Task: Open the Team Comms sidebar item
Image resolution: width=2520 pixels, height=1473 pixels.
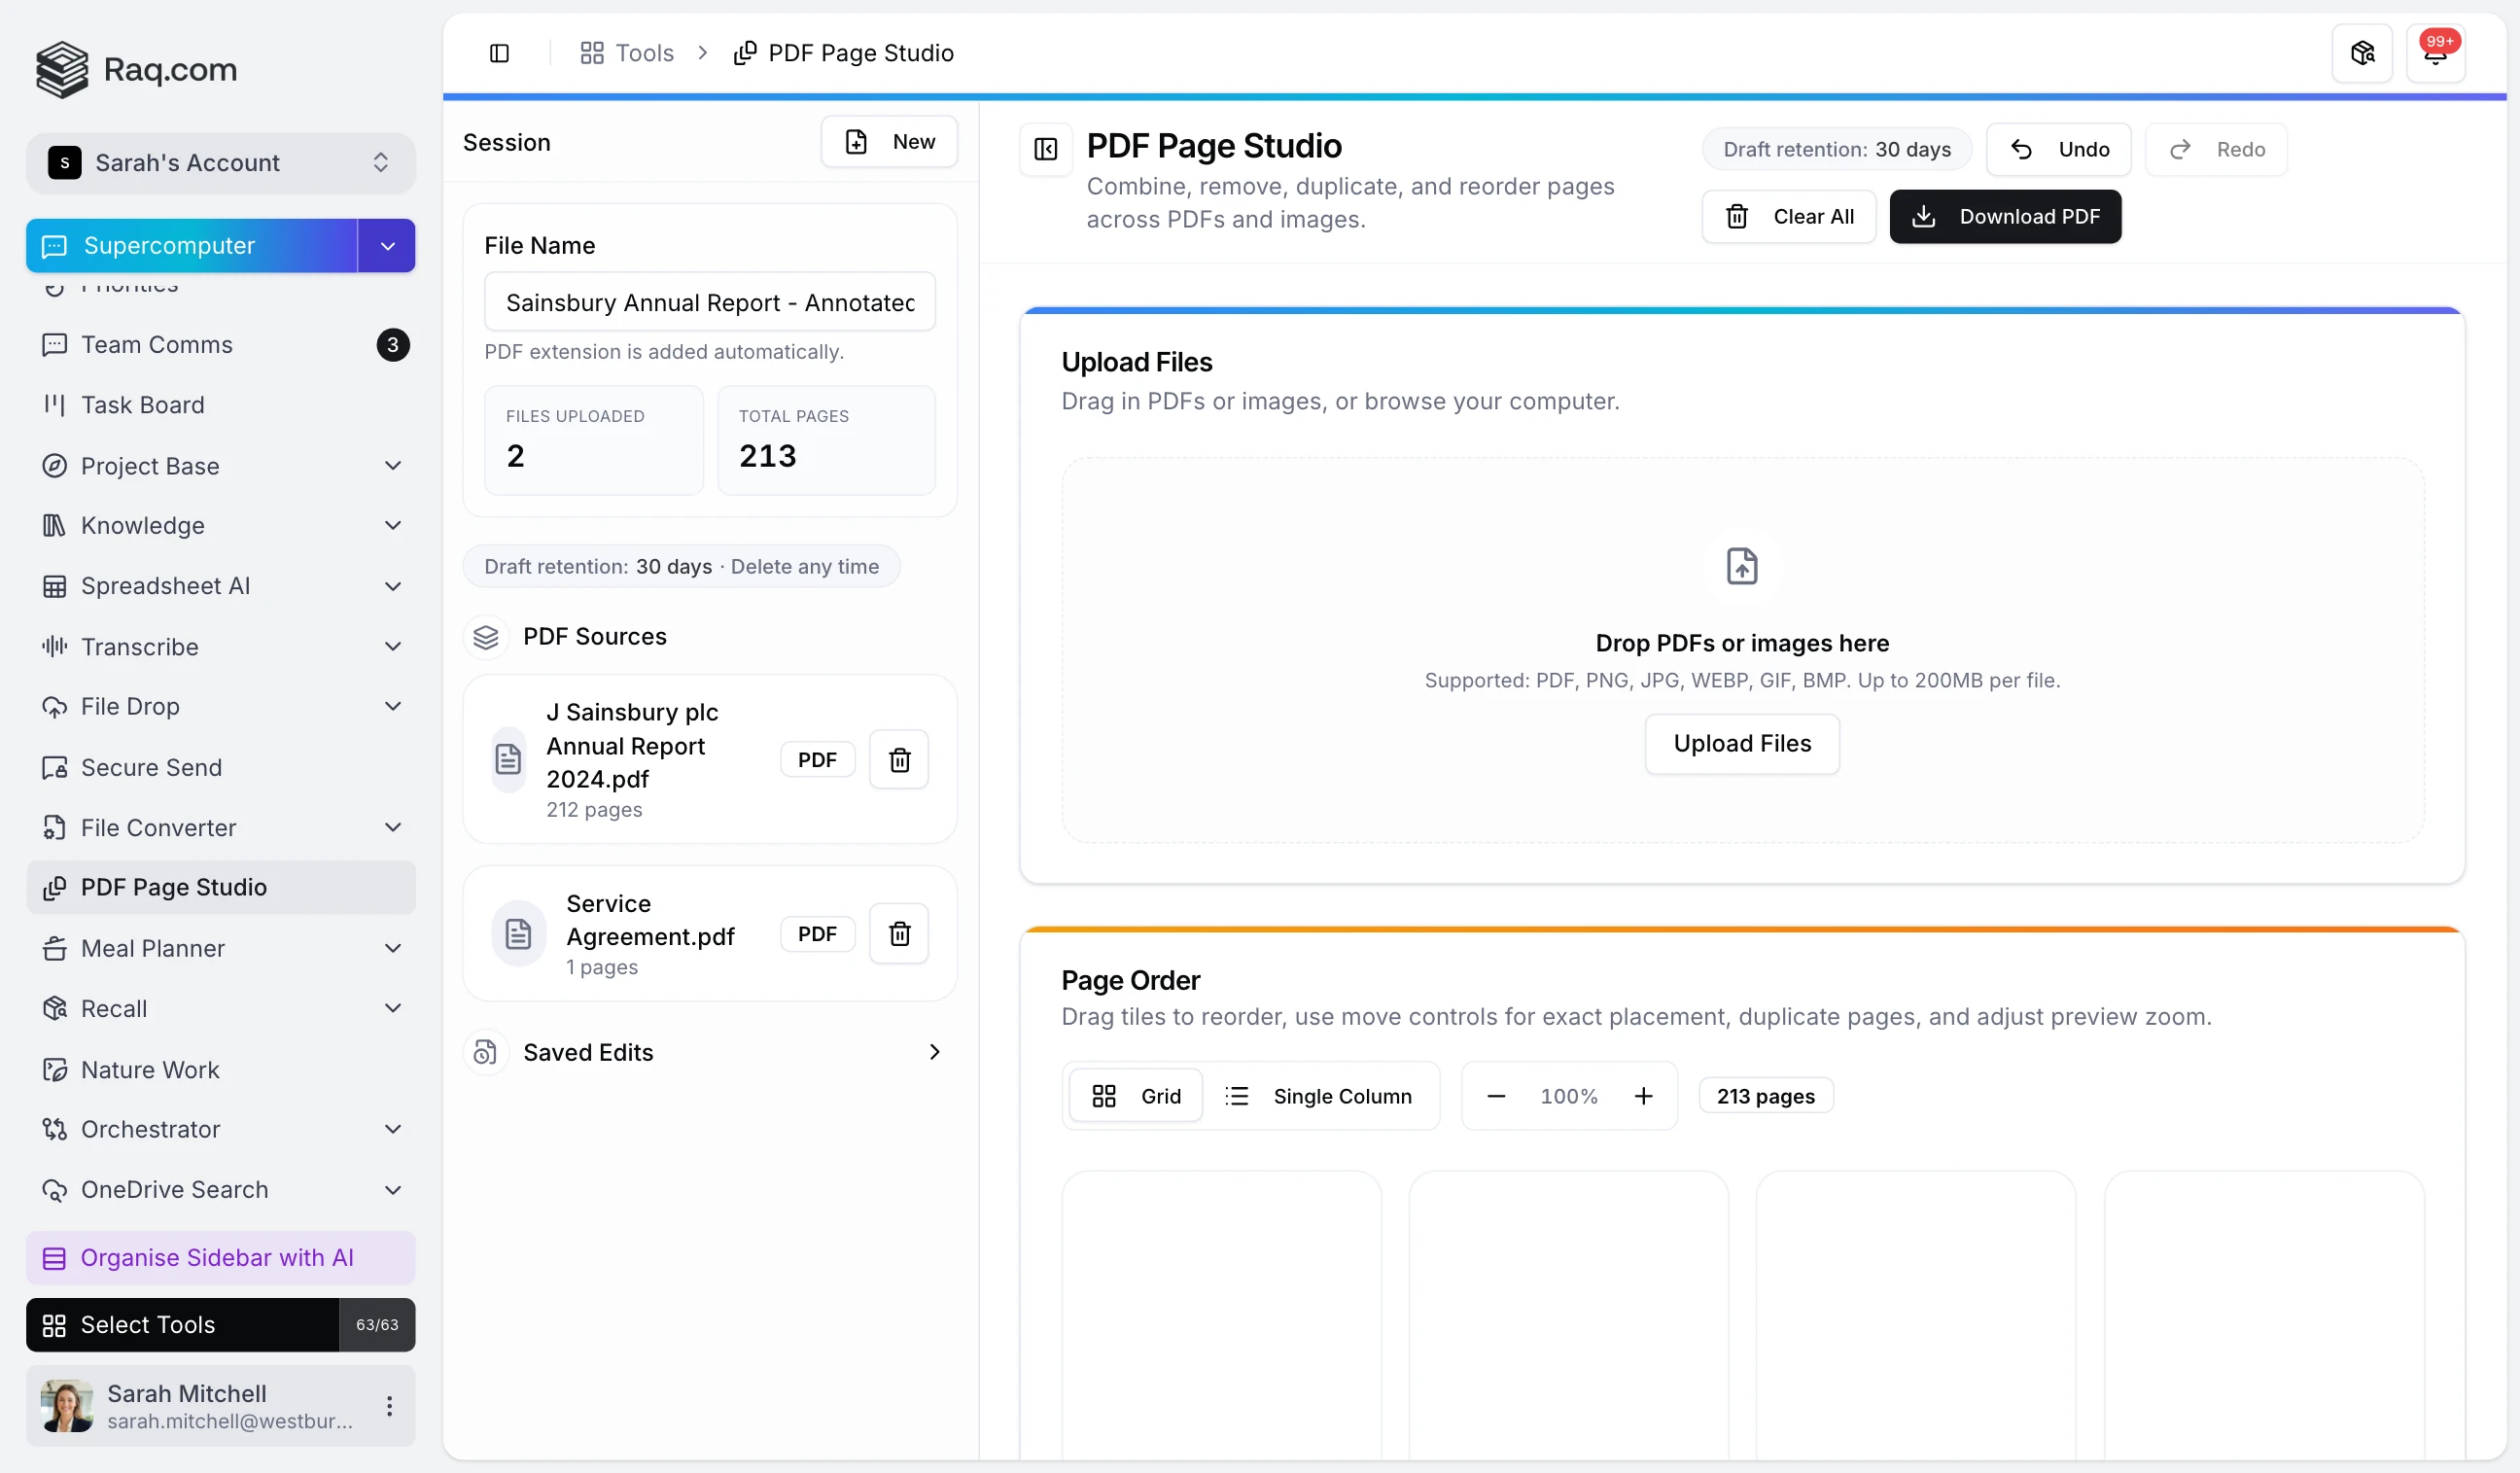Action: (220, 345)
